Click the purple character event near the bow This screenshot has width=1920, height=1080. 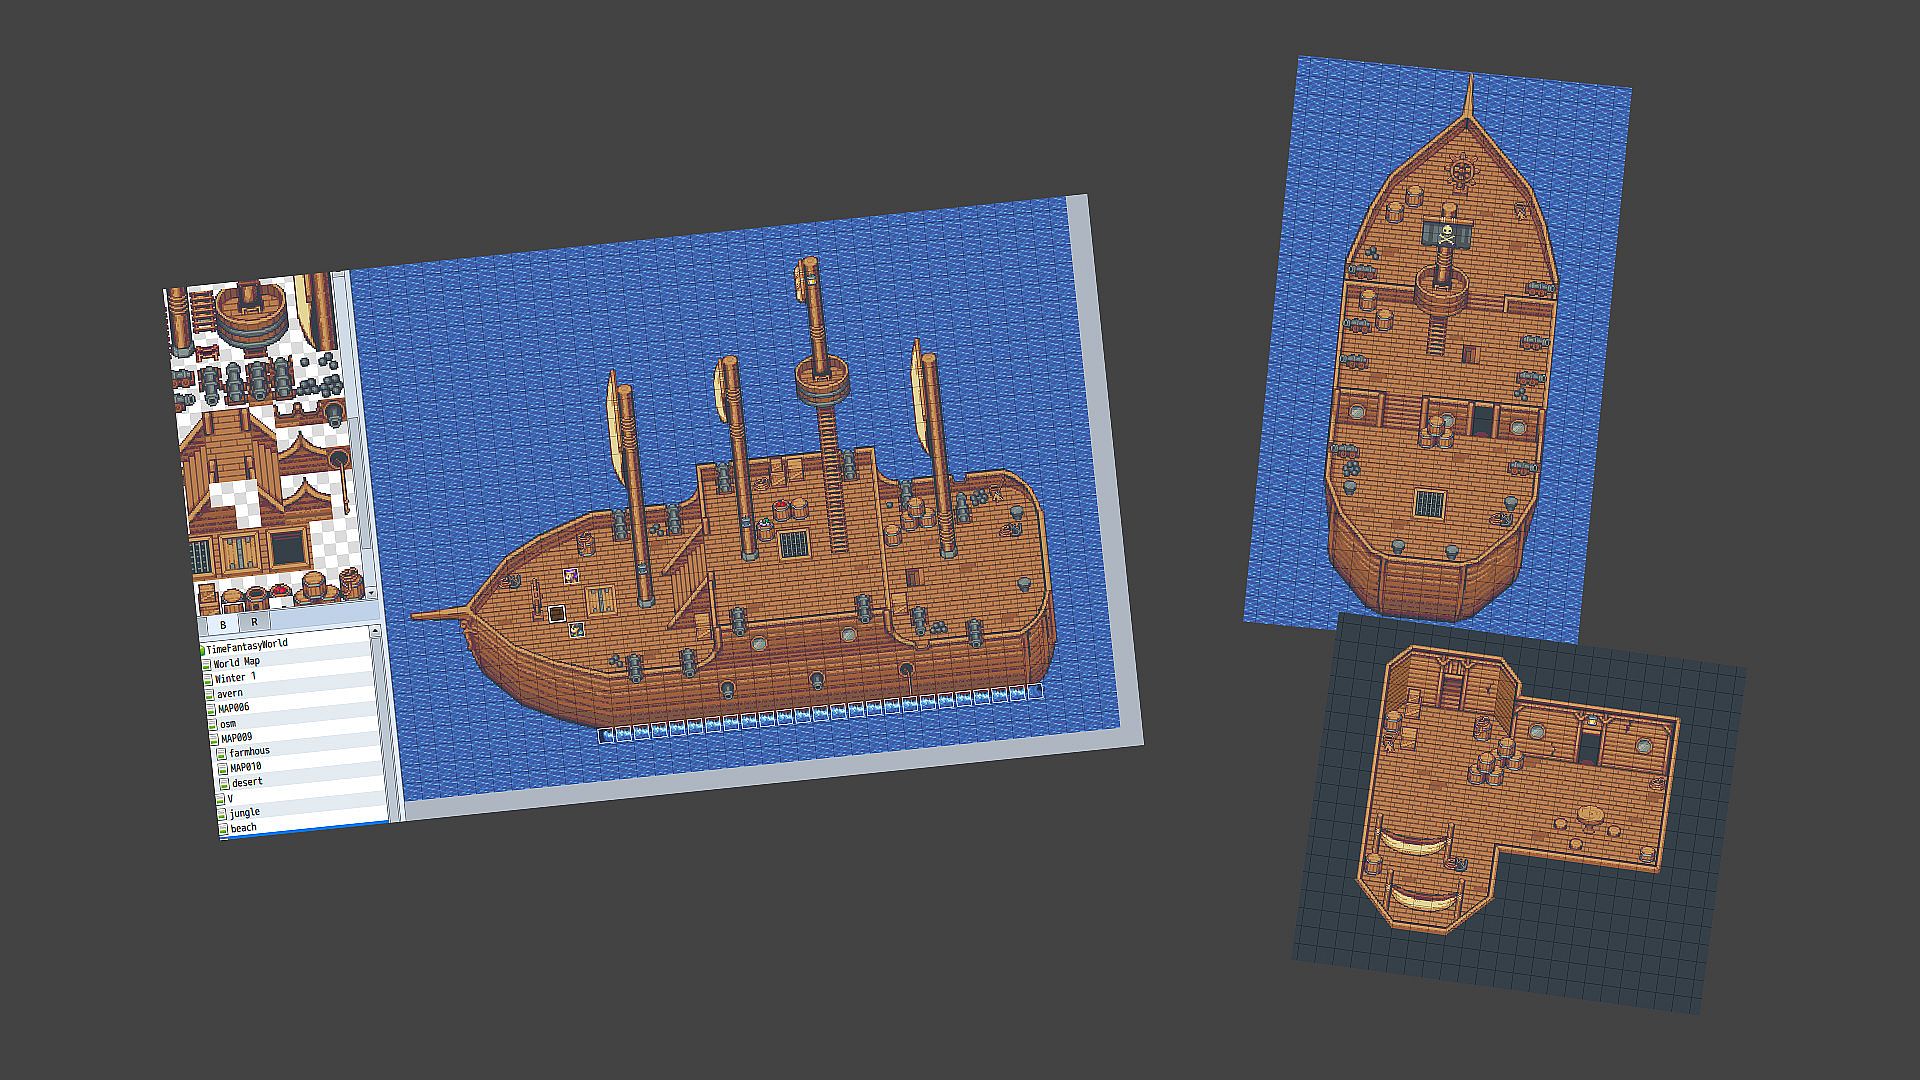coord(570,575)
